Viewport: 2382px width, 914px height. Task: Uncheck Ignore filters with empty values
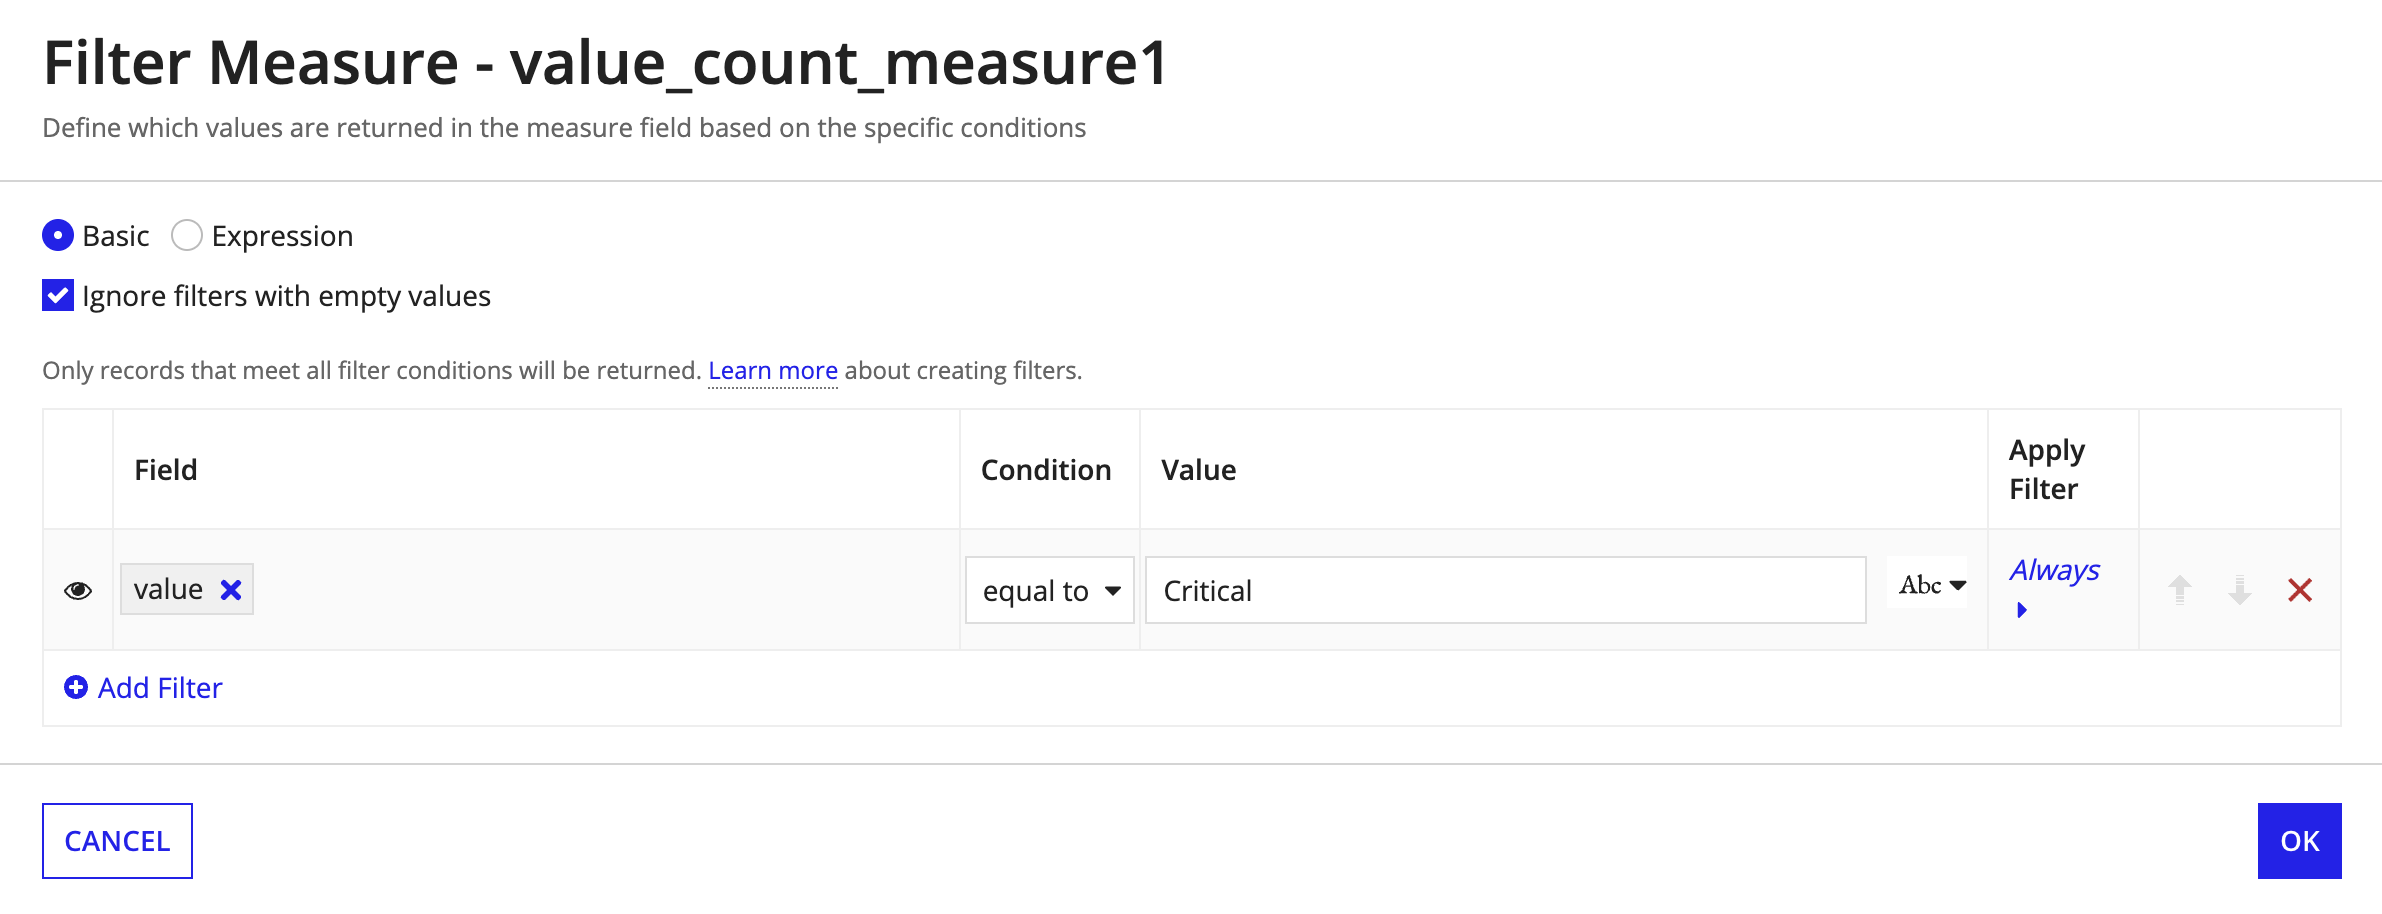[58, 296]
